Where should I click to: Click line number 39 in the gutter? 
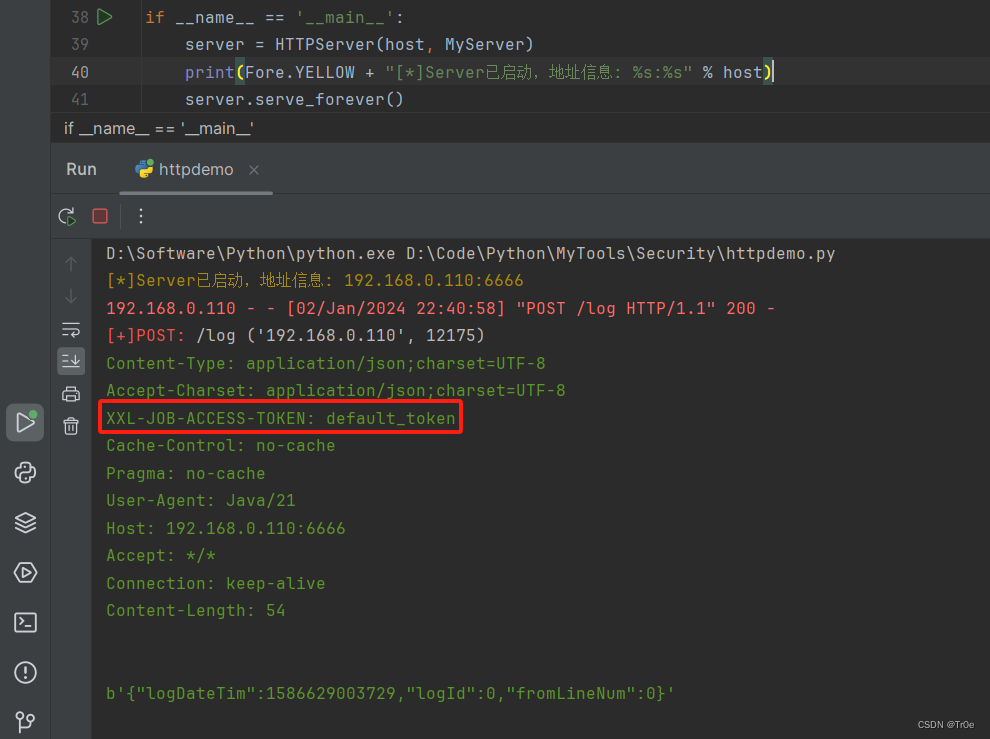[80, 44]
